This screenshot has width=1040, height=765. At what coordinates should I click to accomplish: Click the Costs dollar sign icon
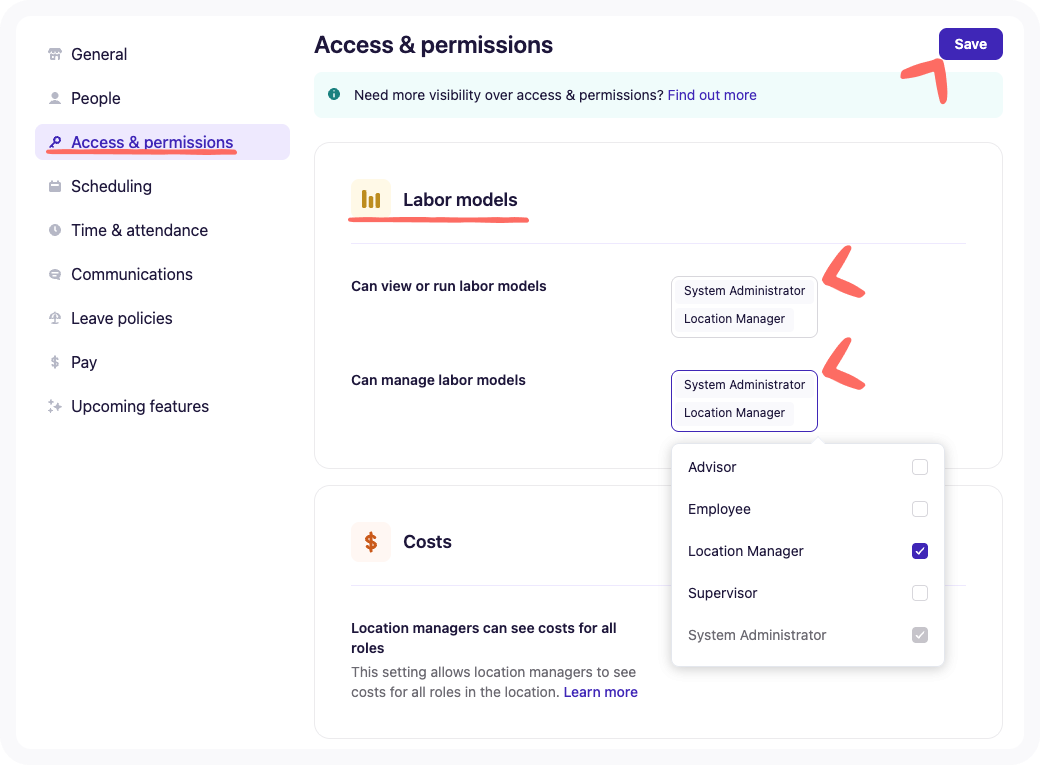click(x=371, y=541)
